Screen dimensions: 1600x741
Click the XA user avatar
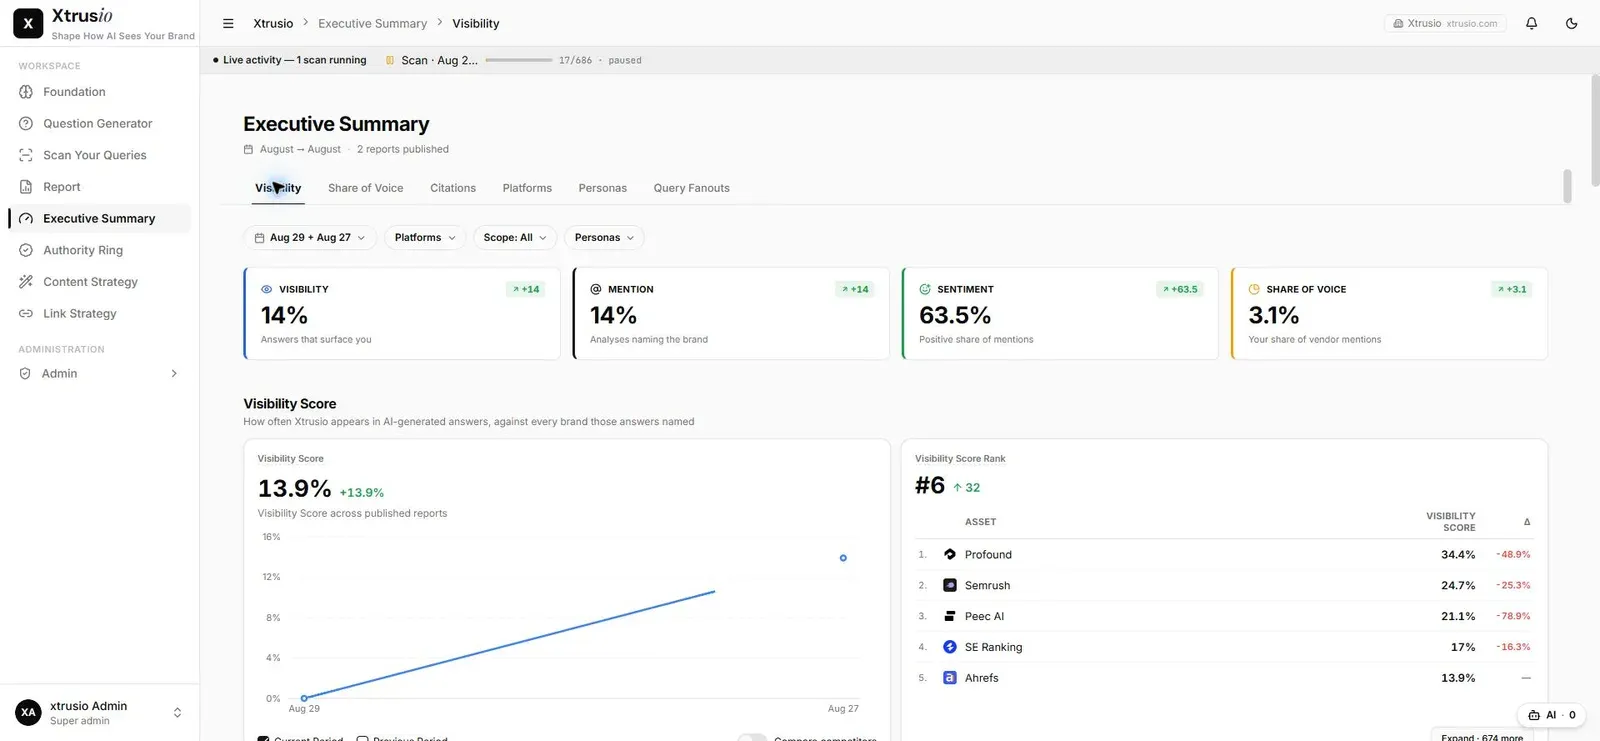click(x=28, y=713)
